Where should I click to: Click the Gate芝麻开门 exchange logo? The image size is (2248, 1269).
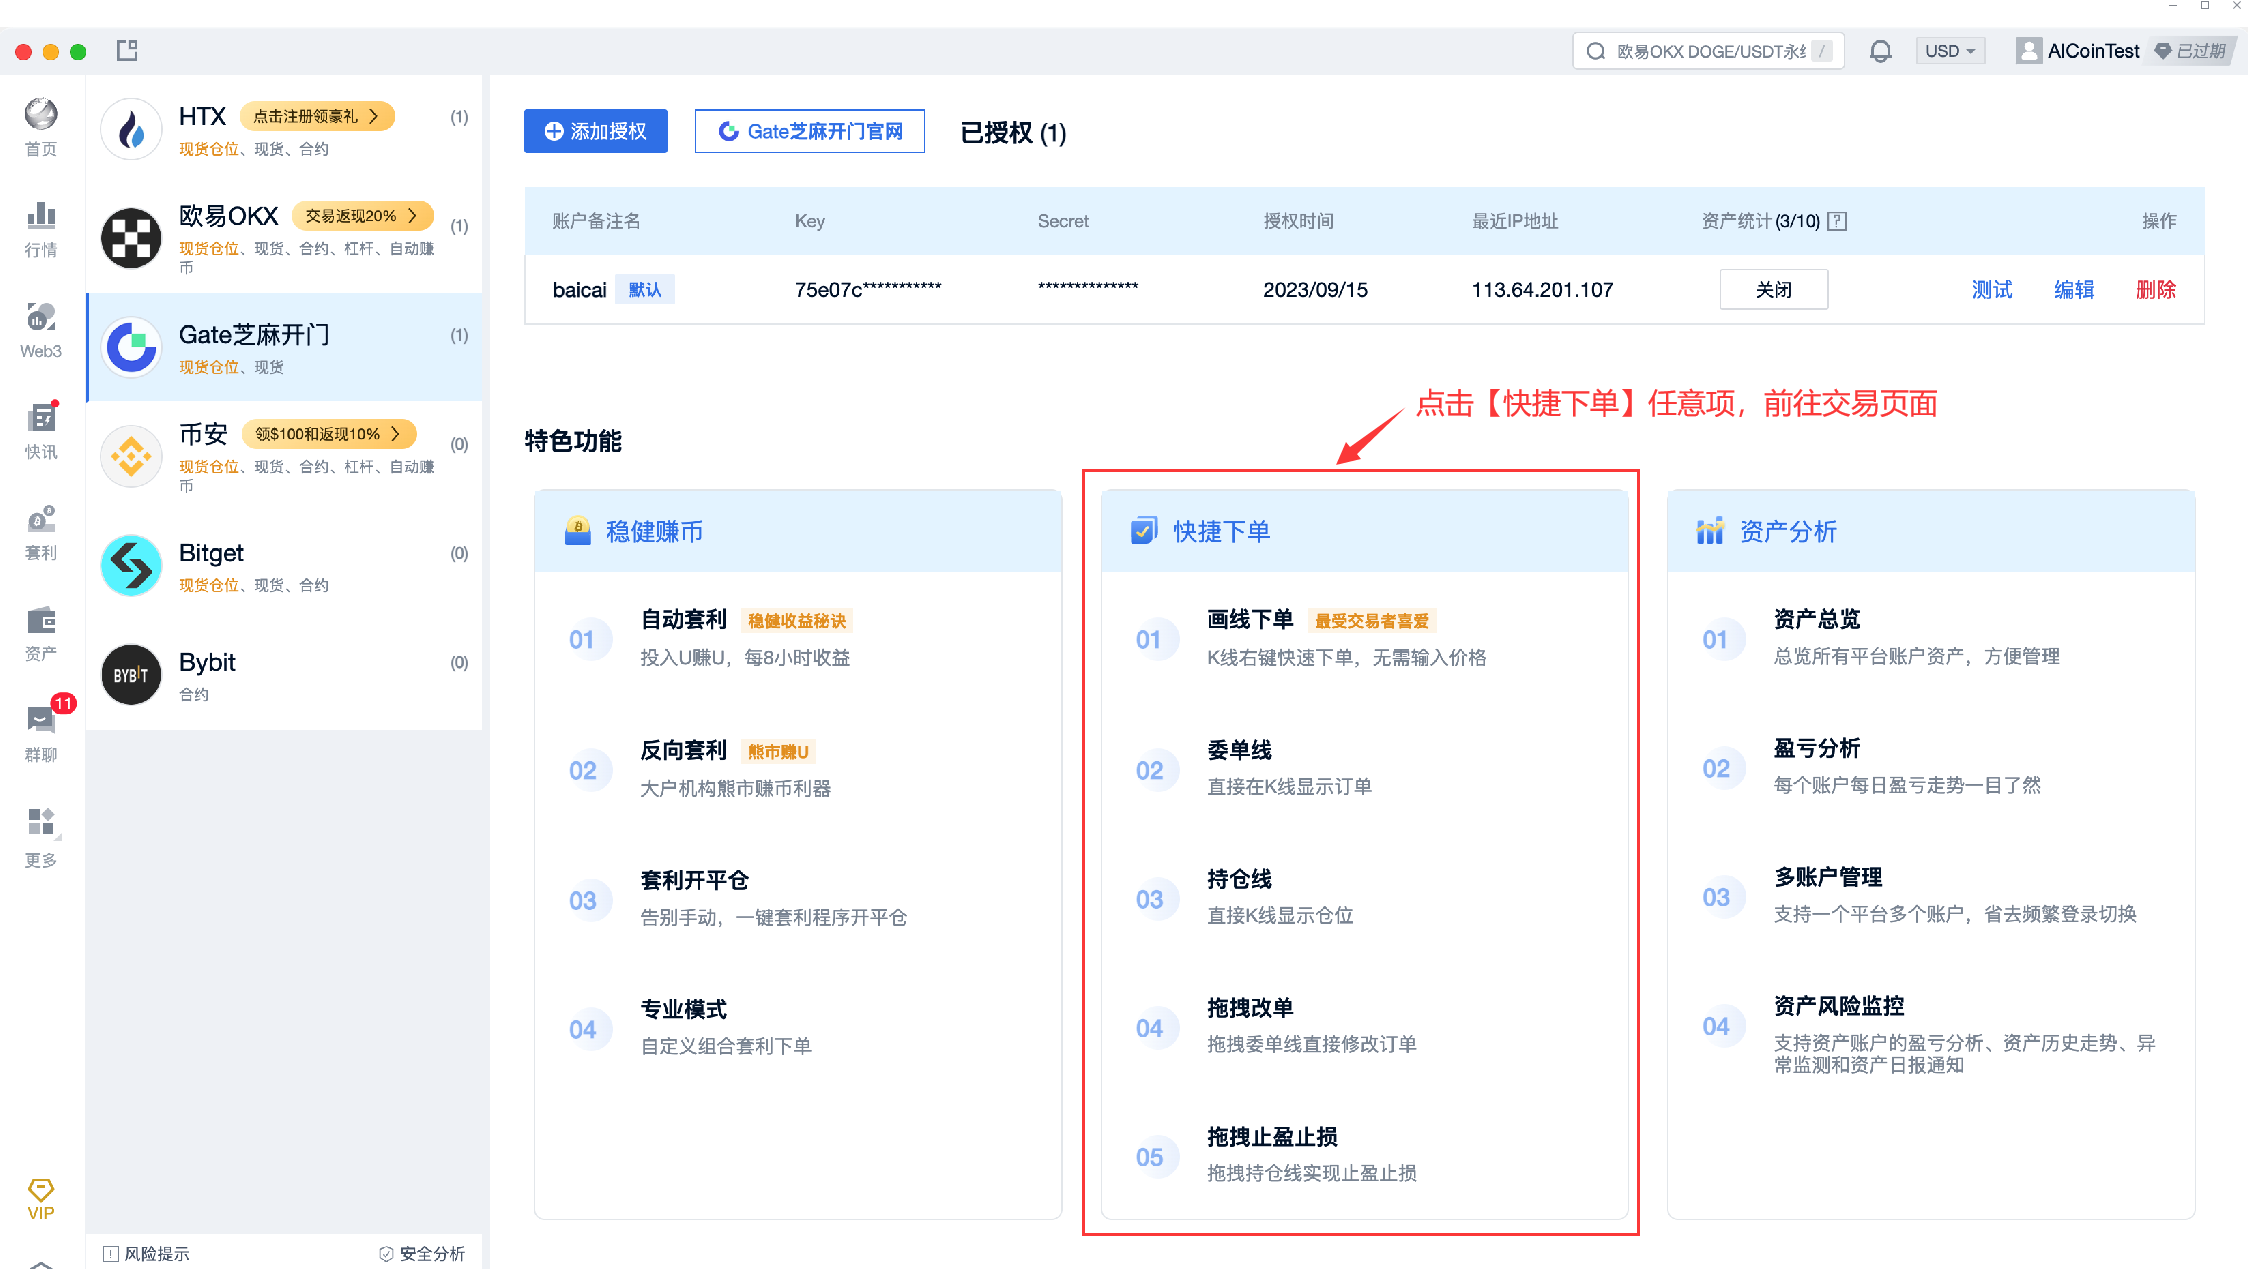pos(131,347)
